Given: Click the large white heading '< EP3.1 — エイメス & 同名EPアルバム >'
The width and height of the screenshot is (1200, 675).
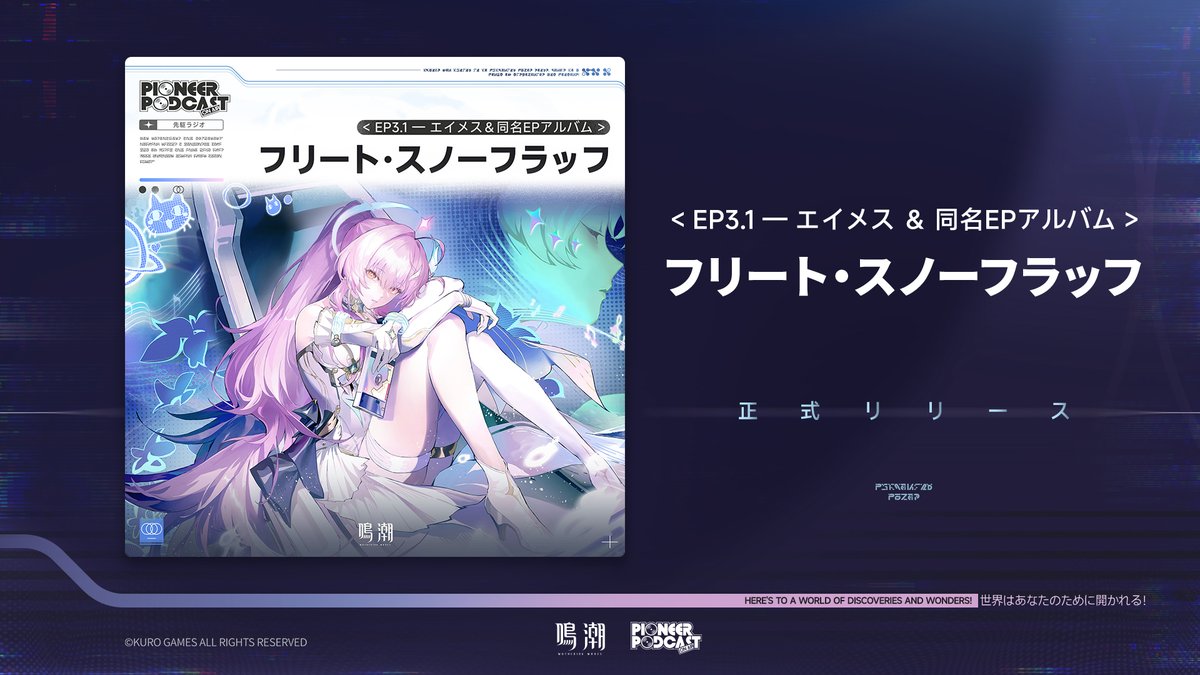Looking at the screenshot, I should coord(904,219).
